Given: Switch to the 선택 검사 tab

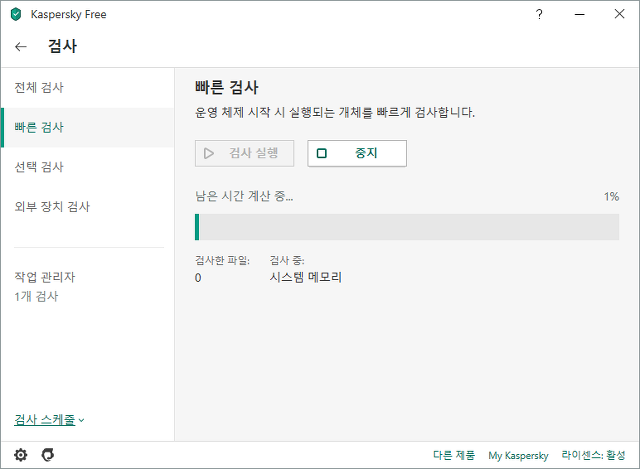Looking at the screenshot, I should click(87, 167).
